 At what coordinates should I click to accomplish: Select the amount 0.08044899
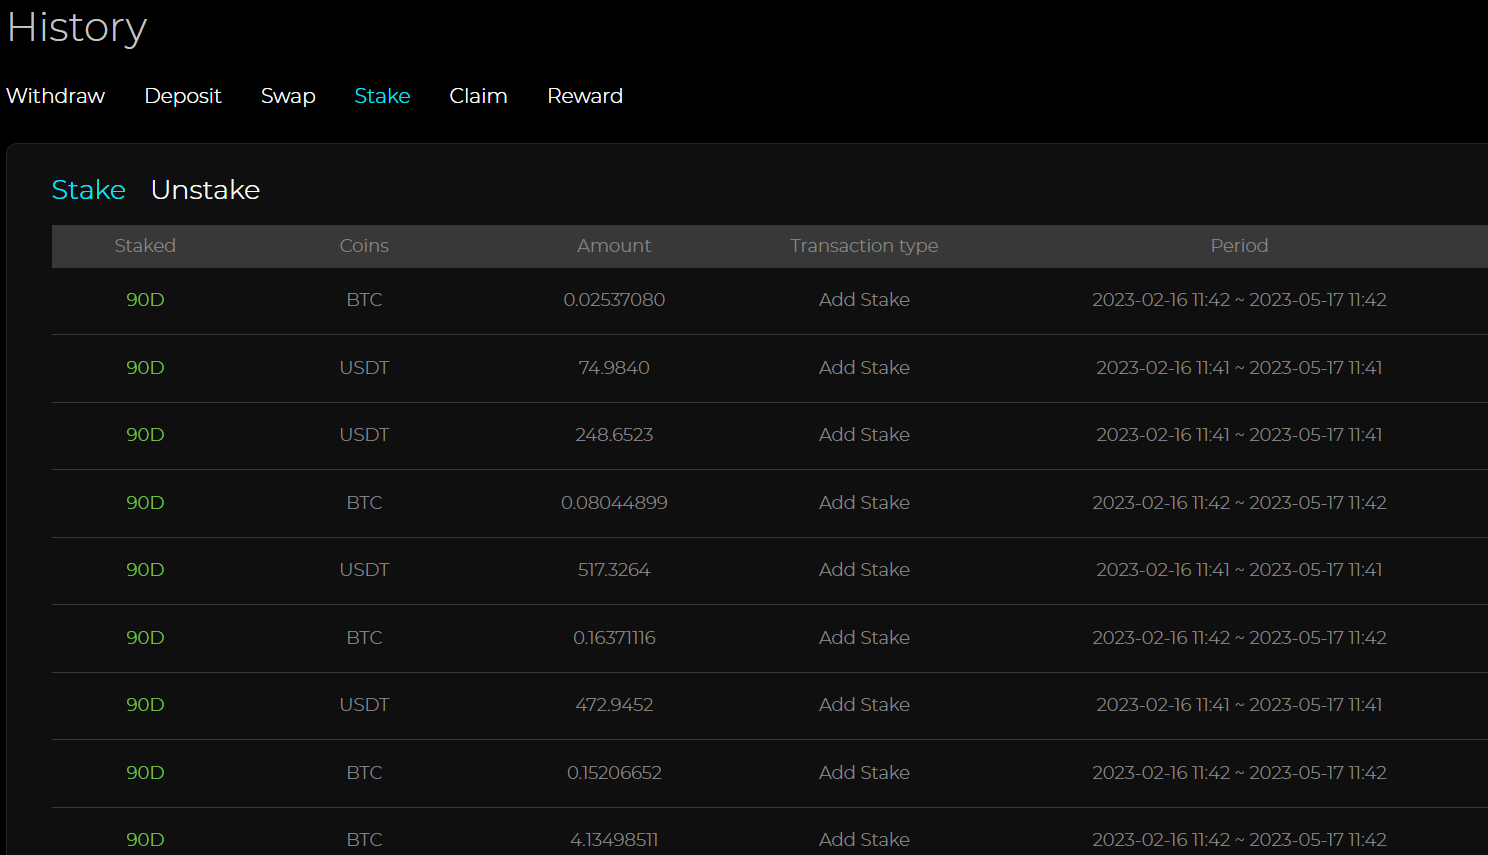click(614, 503)
